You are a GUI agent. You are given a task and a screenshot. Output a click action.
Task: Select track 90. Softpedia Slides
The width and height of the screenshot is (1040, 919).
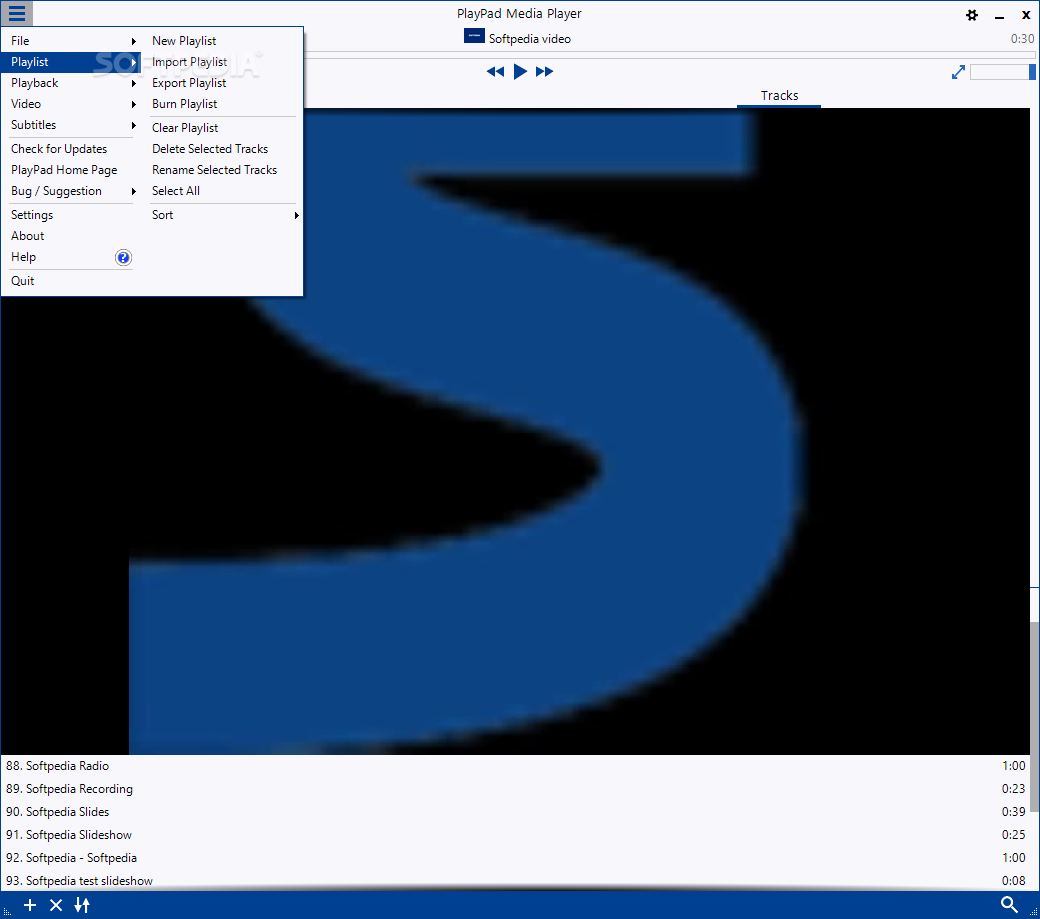coord(515,812)
